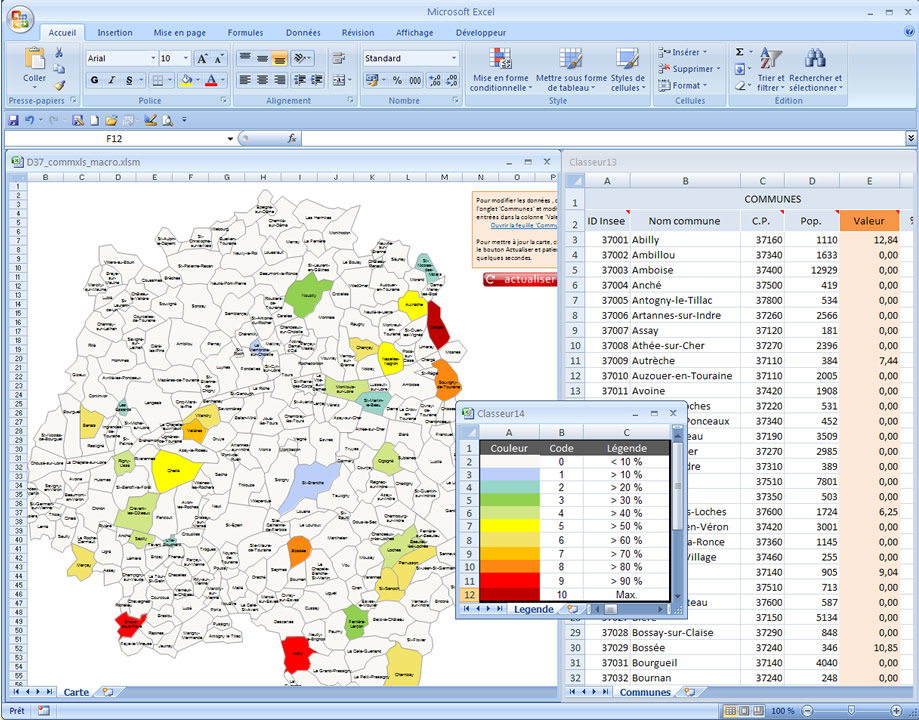
Task: Click the fx insert function icon
Action: pos(291,138)
